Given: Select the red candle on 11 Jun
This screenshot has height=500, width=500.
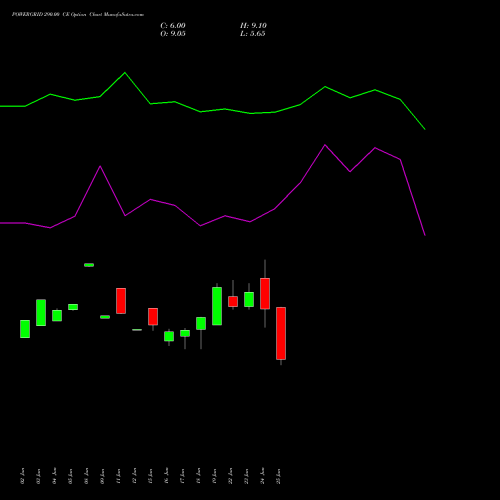Looking at the screenshot, I should [x=121, y=301].
